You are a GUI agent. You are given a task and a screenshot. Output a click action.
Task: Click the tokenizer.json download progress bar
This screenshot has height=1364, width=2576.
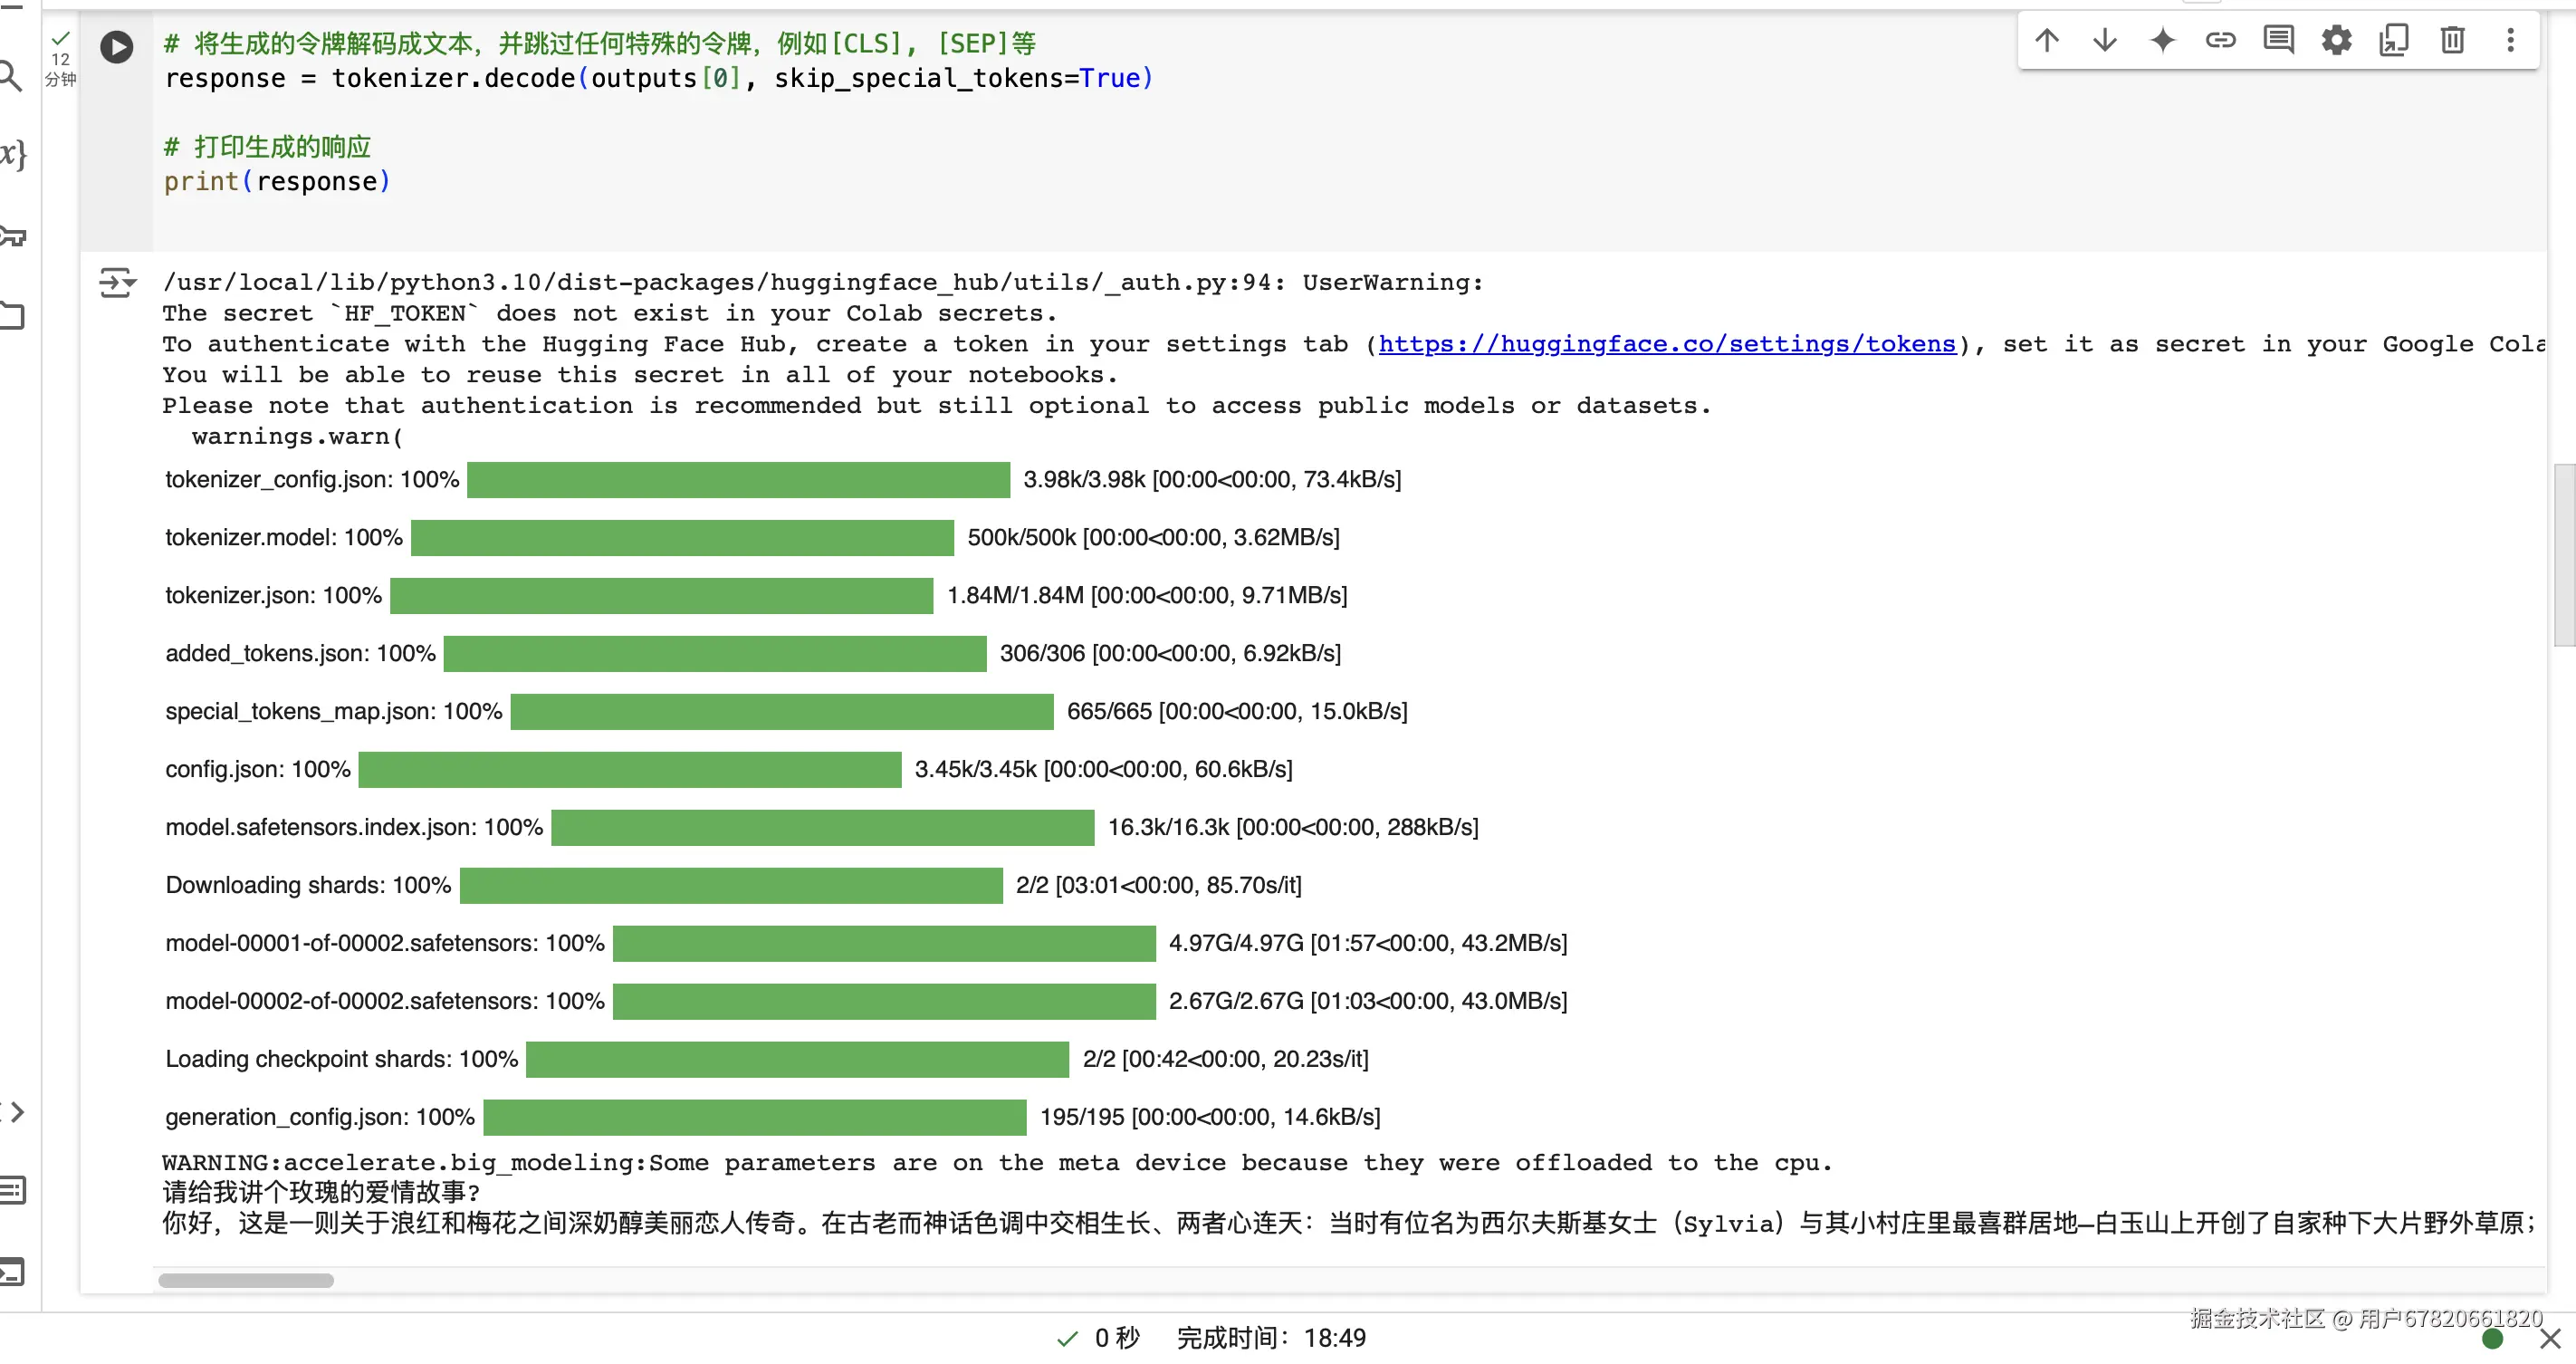663,595
